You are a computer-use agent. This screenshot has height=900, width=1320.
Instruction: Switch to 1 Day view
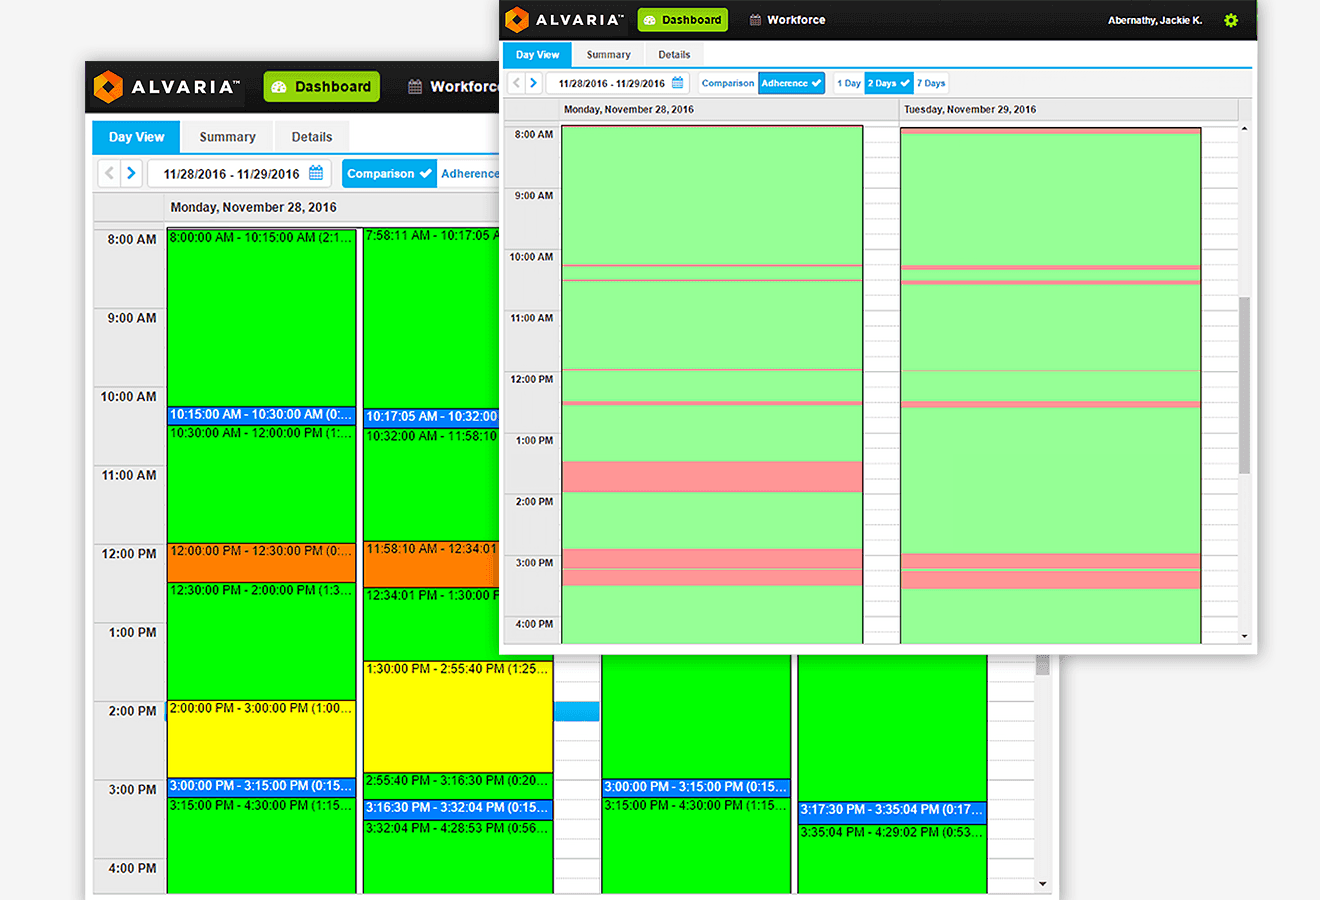tap(848, 83)
